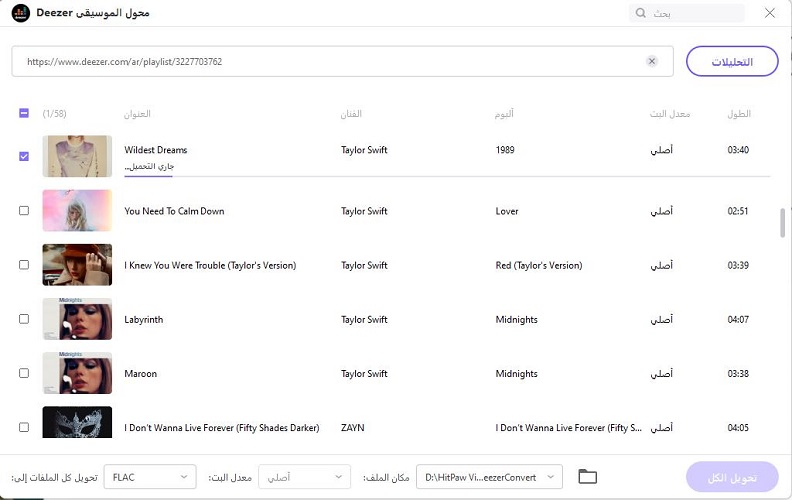Click the Lover album name
Viewport: 792px width, 500px height.
coord(507,211)
